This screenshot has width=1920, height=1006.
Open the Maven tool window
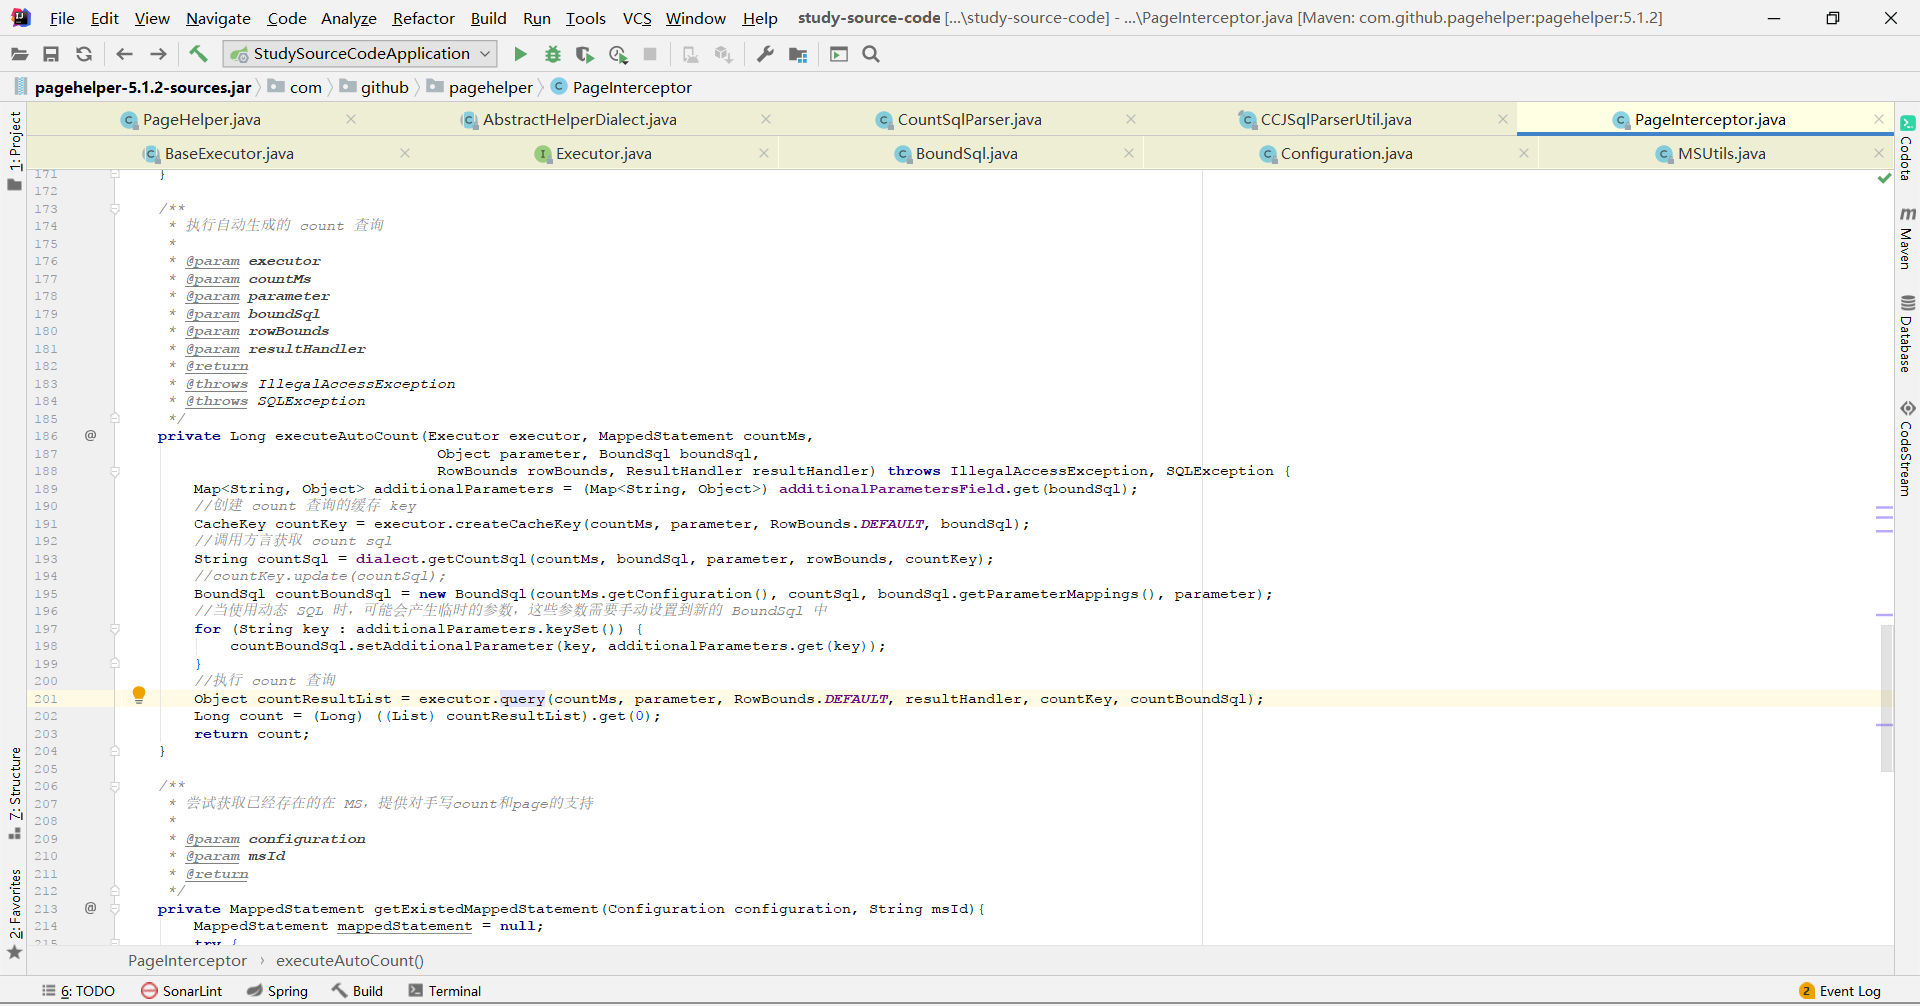1907,238
